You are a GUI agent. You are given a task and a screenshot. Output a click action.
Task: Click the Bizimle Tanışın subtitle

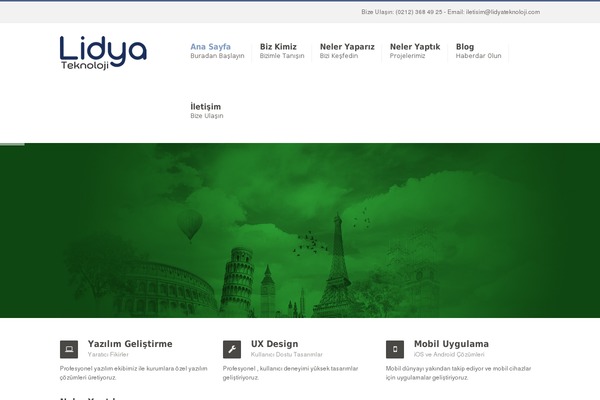282,56
